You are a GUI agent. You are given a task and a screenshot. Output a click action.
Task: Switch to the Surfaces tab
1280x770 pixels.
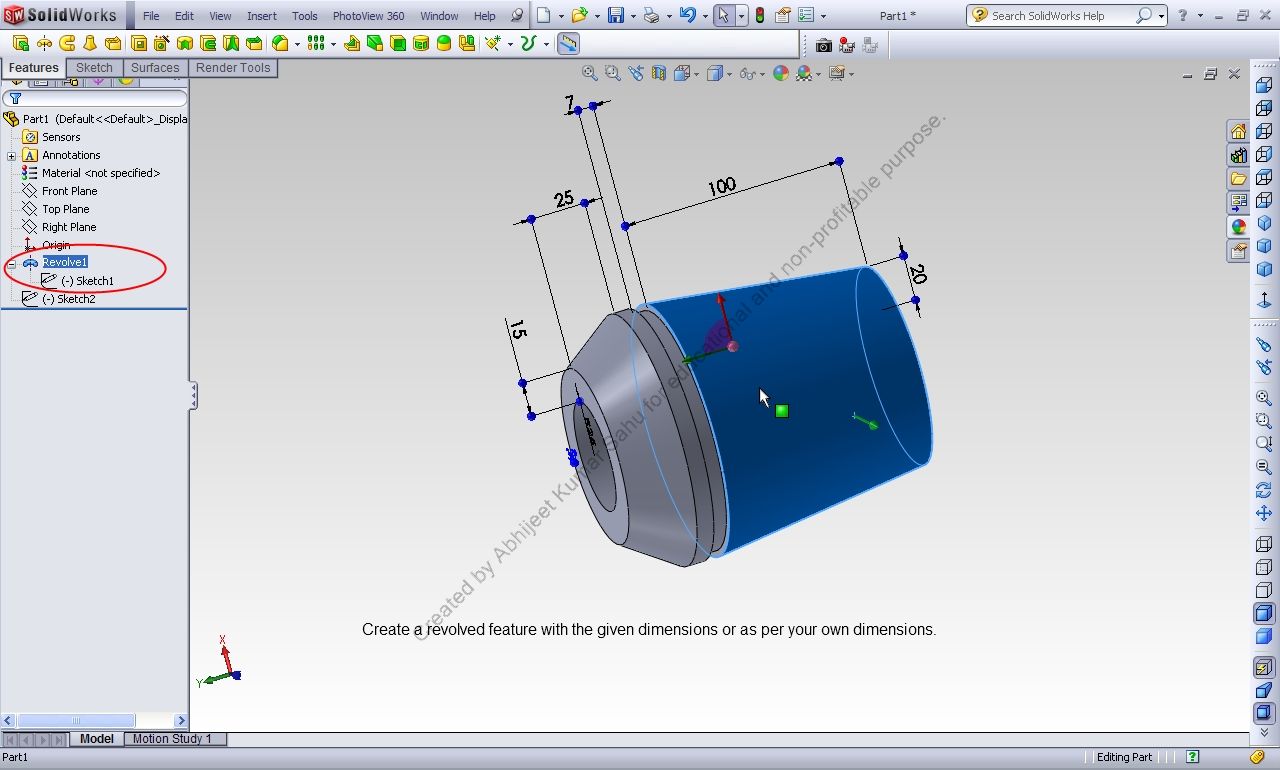click(155, 68)
